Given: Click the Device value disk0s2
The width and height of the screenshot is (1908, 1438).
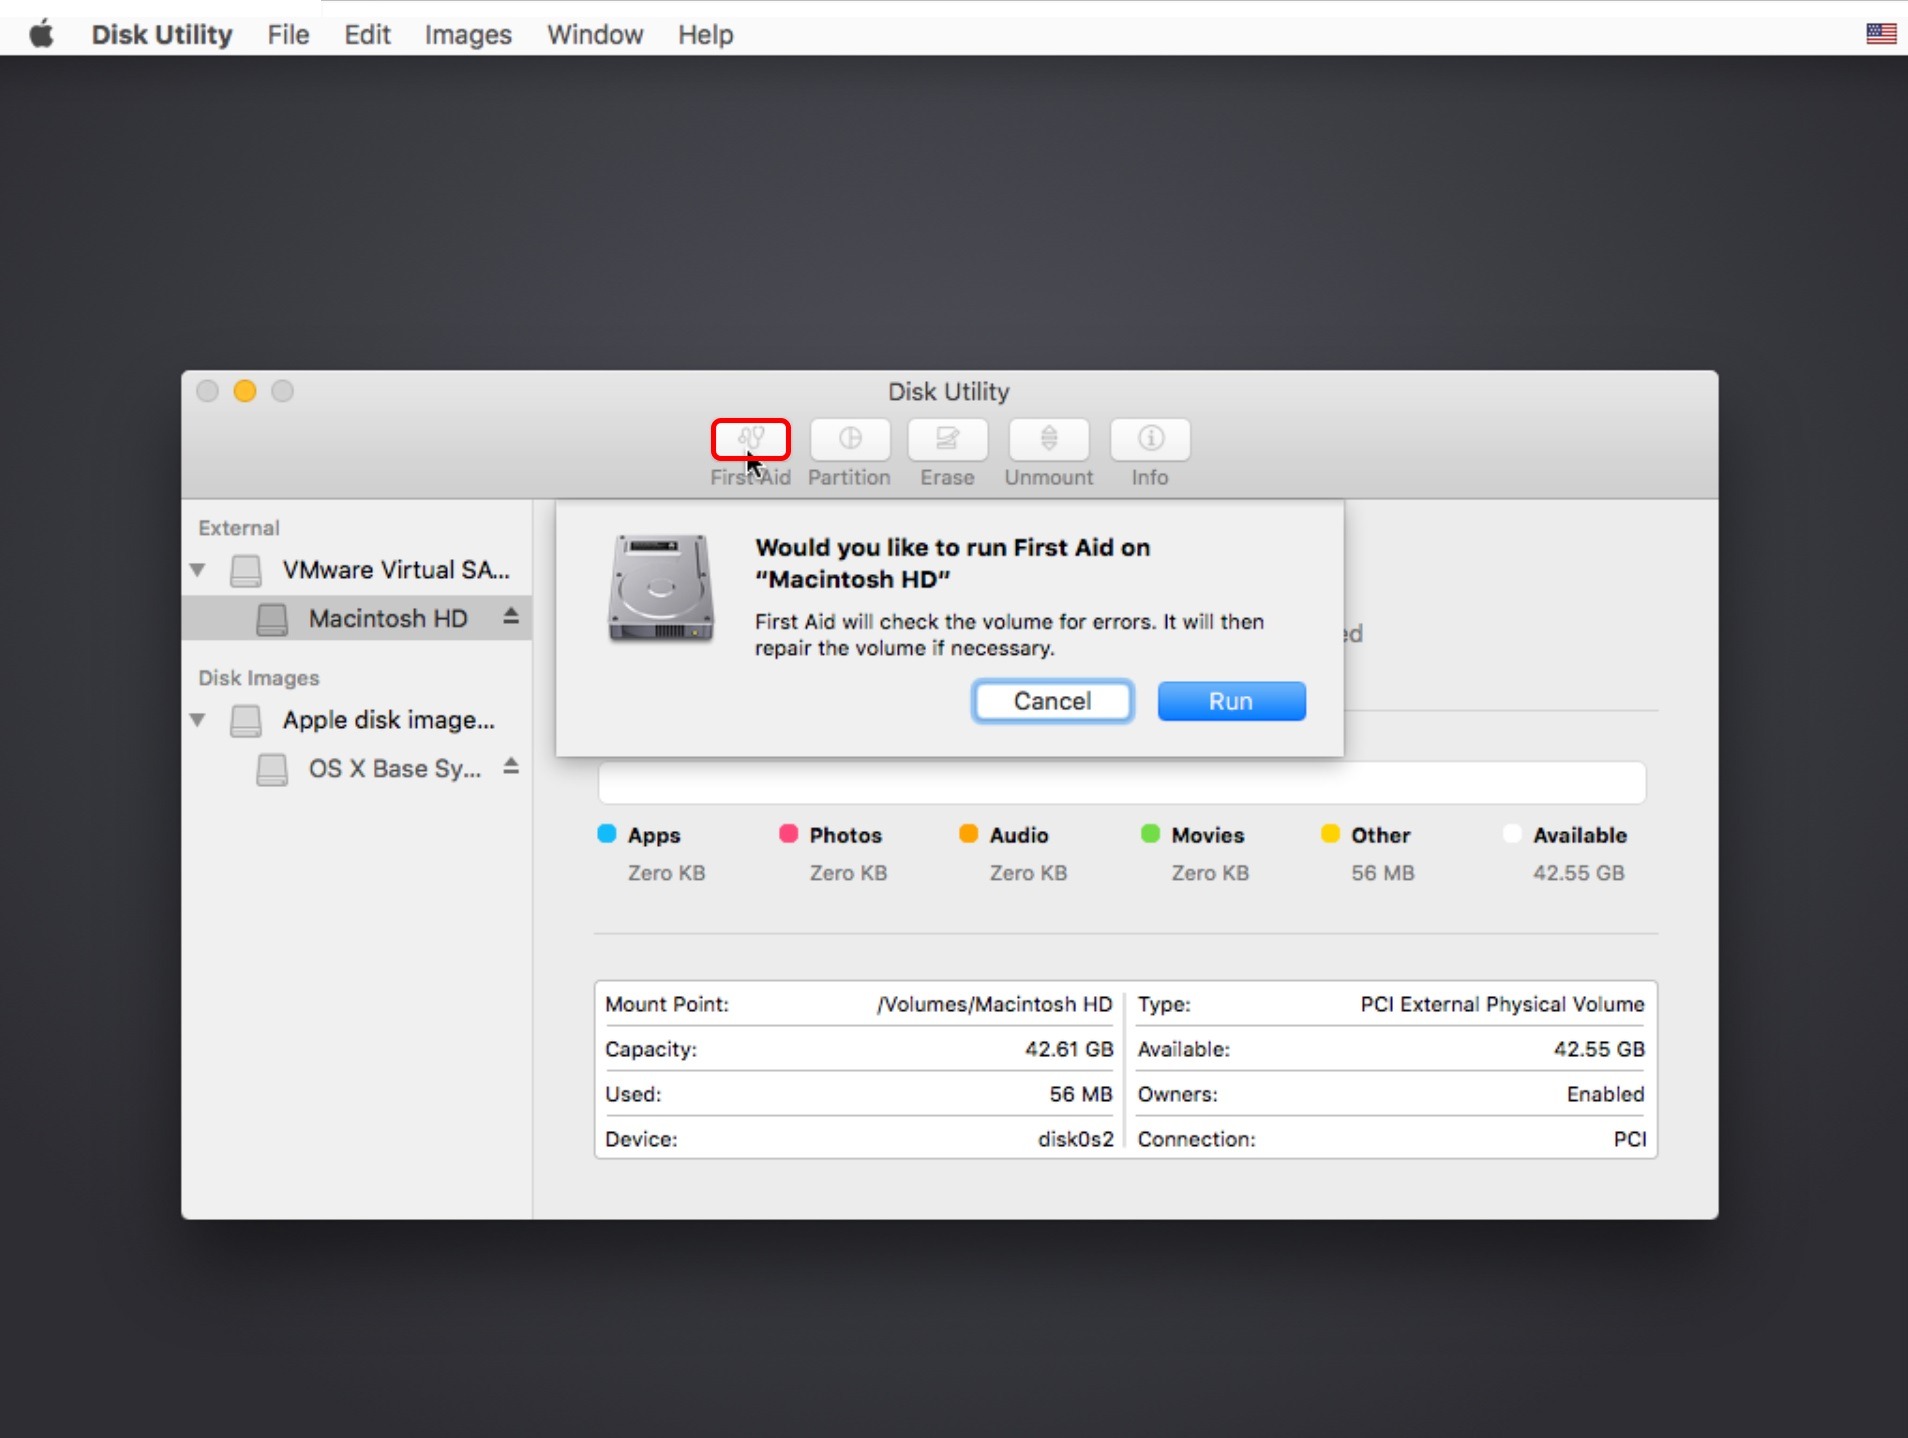Looking at the screenshot, I should click(1076, 1139).
